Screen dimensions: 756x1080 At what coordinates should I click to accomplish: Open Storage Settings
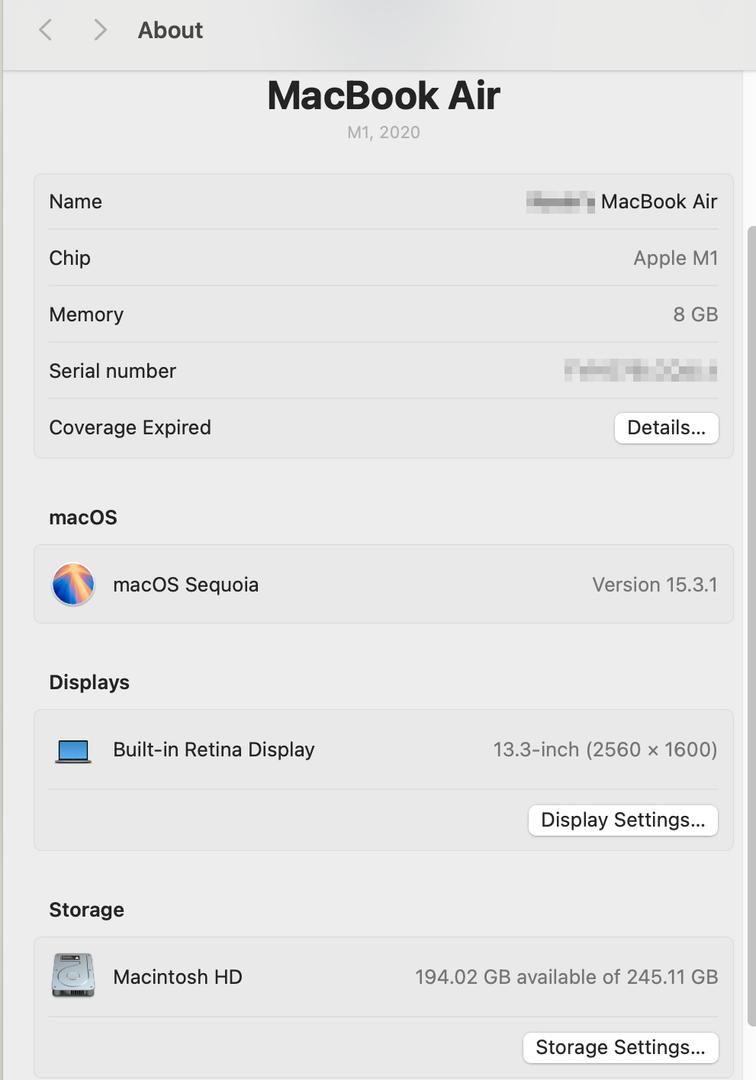(620, 1048)
